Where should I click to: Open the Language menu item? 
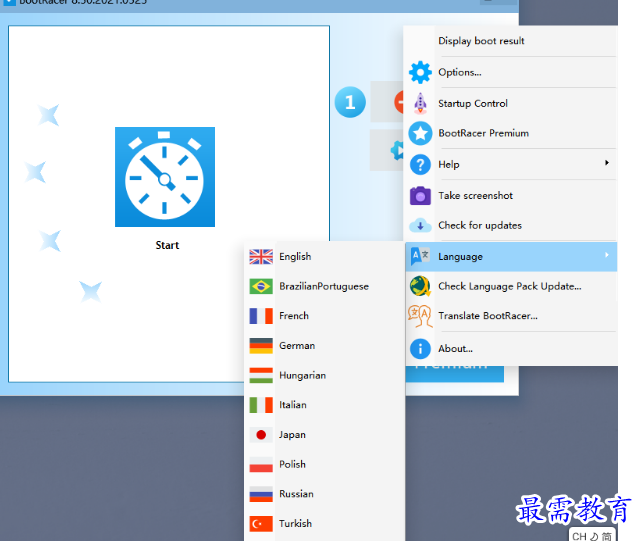510,257
